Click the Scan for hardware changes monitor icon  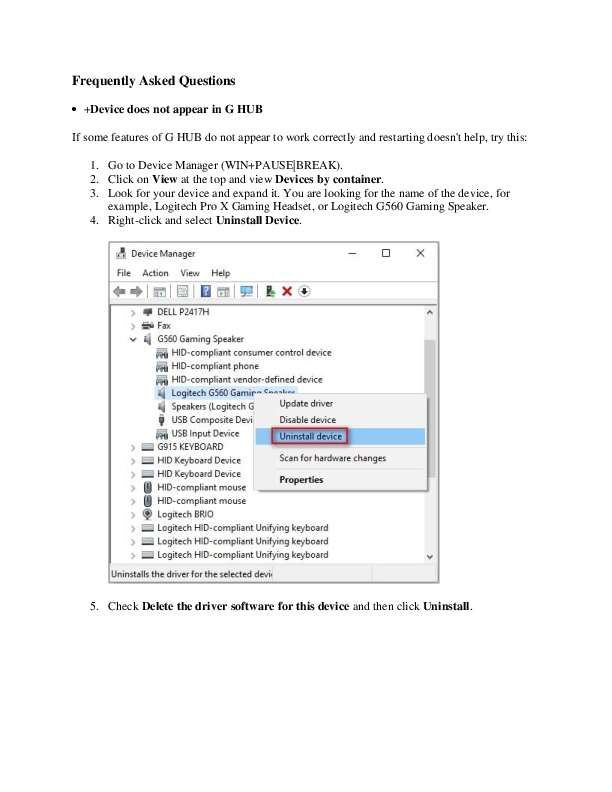pos(247,291)
